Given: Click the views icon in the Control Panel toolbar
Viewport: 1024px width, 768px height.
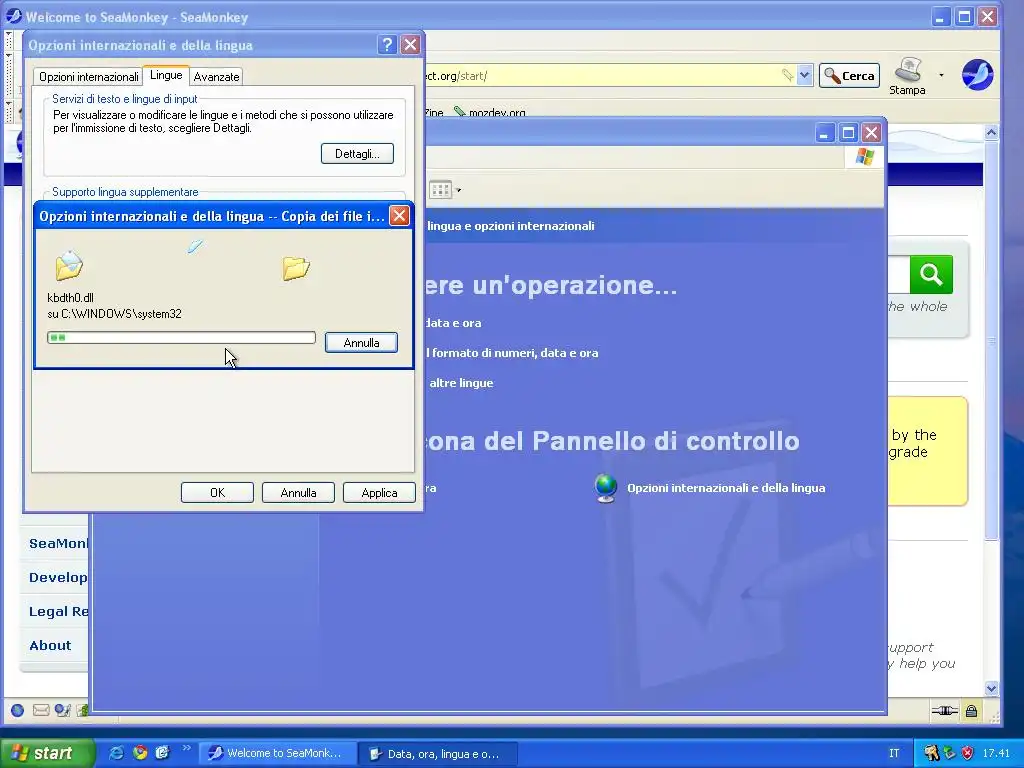Looking at the screenshot, I should tap(440, 190).
